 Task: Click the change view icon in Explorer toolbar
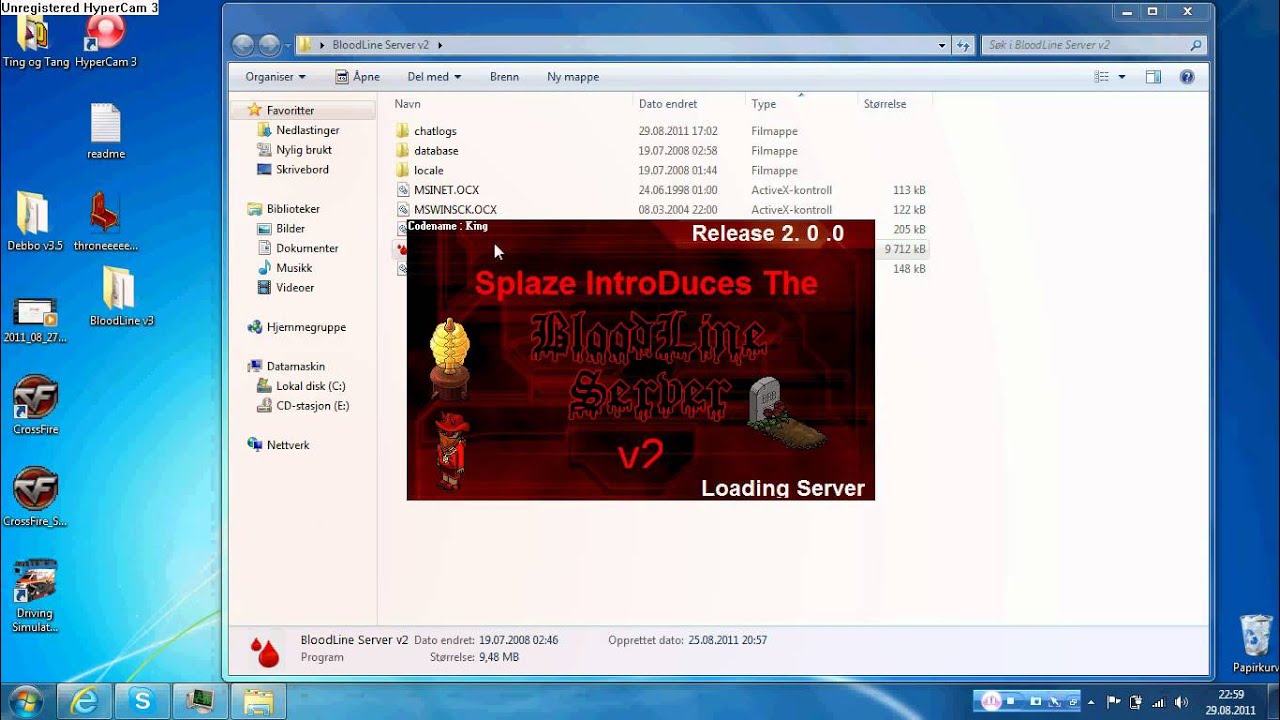pyautogui.click(x=1102, y=77)
